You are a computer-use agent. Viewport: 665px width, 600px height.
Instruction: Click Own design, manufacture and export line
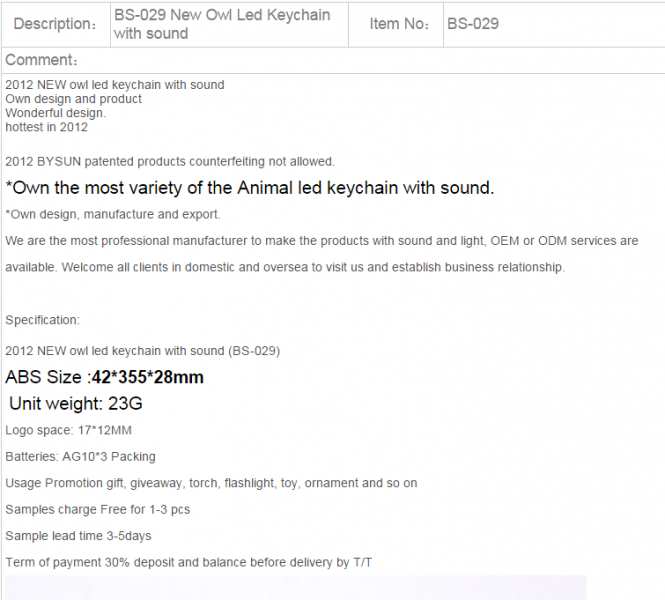click(x=113, y=215)
